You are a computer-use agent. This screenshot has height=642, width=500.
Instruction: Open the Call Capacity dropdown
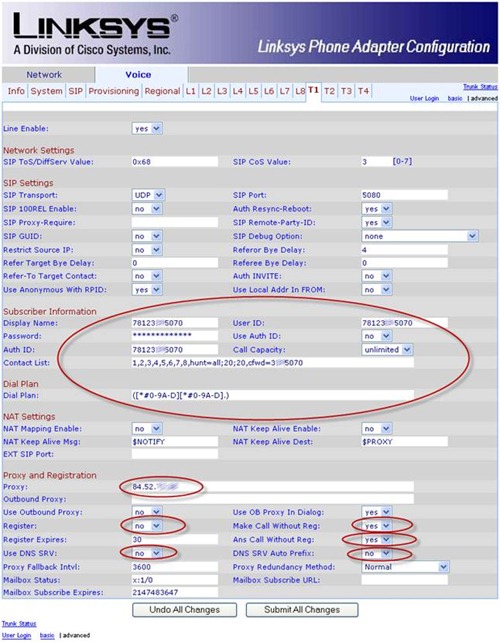[x=387, y=350]
